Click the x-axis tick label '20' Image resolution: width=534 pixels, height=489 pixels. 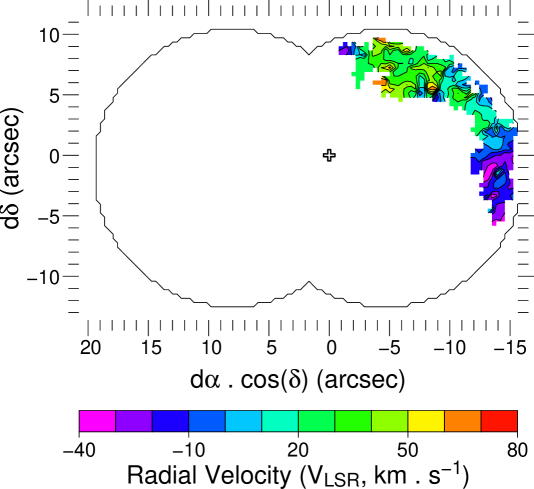tap(90, 348)
